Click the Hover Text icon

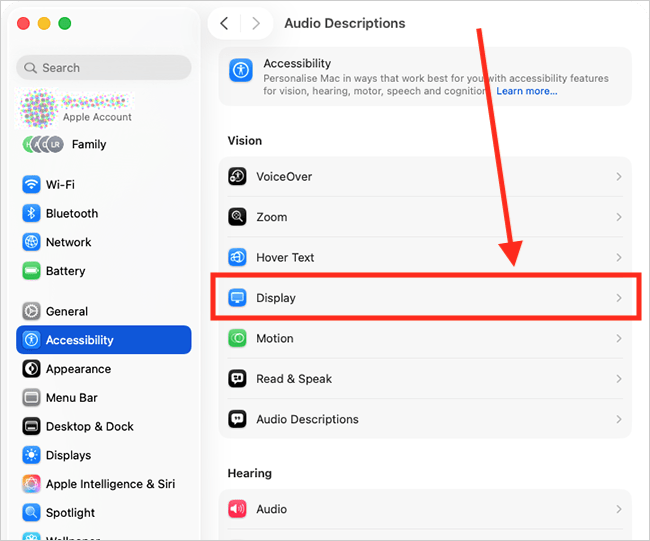(238, 258)
